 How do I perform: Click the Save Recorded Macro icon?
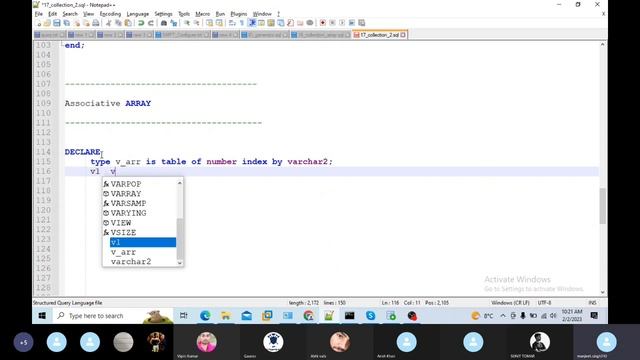pos(352,23)
